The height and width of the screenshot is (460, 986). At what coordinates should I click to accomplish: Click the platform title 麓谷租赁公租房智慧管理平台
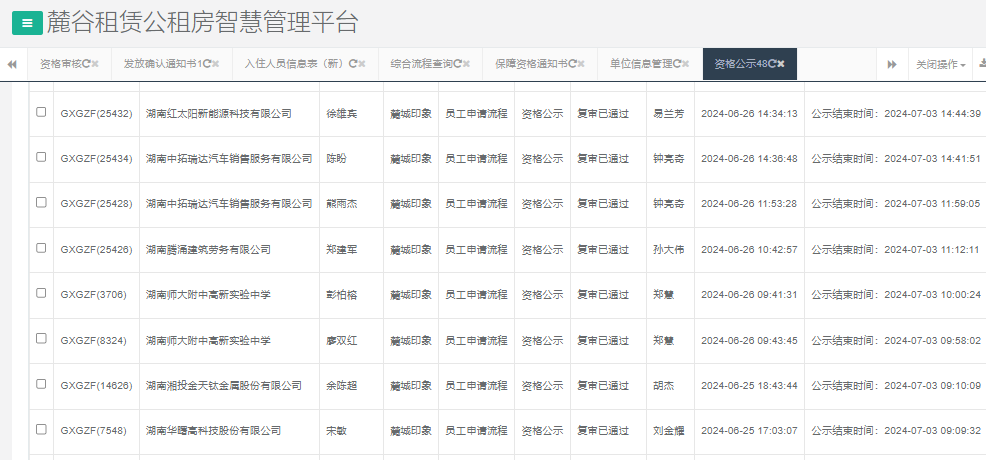tap(202, 23)
